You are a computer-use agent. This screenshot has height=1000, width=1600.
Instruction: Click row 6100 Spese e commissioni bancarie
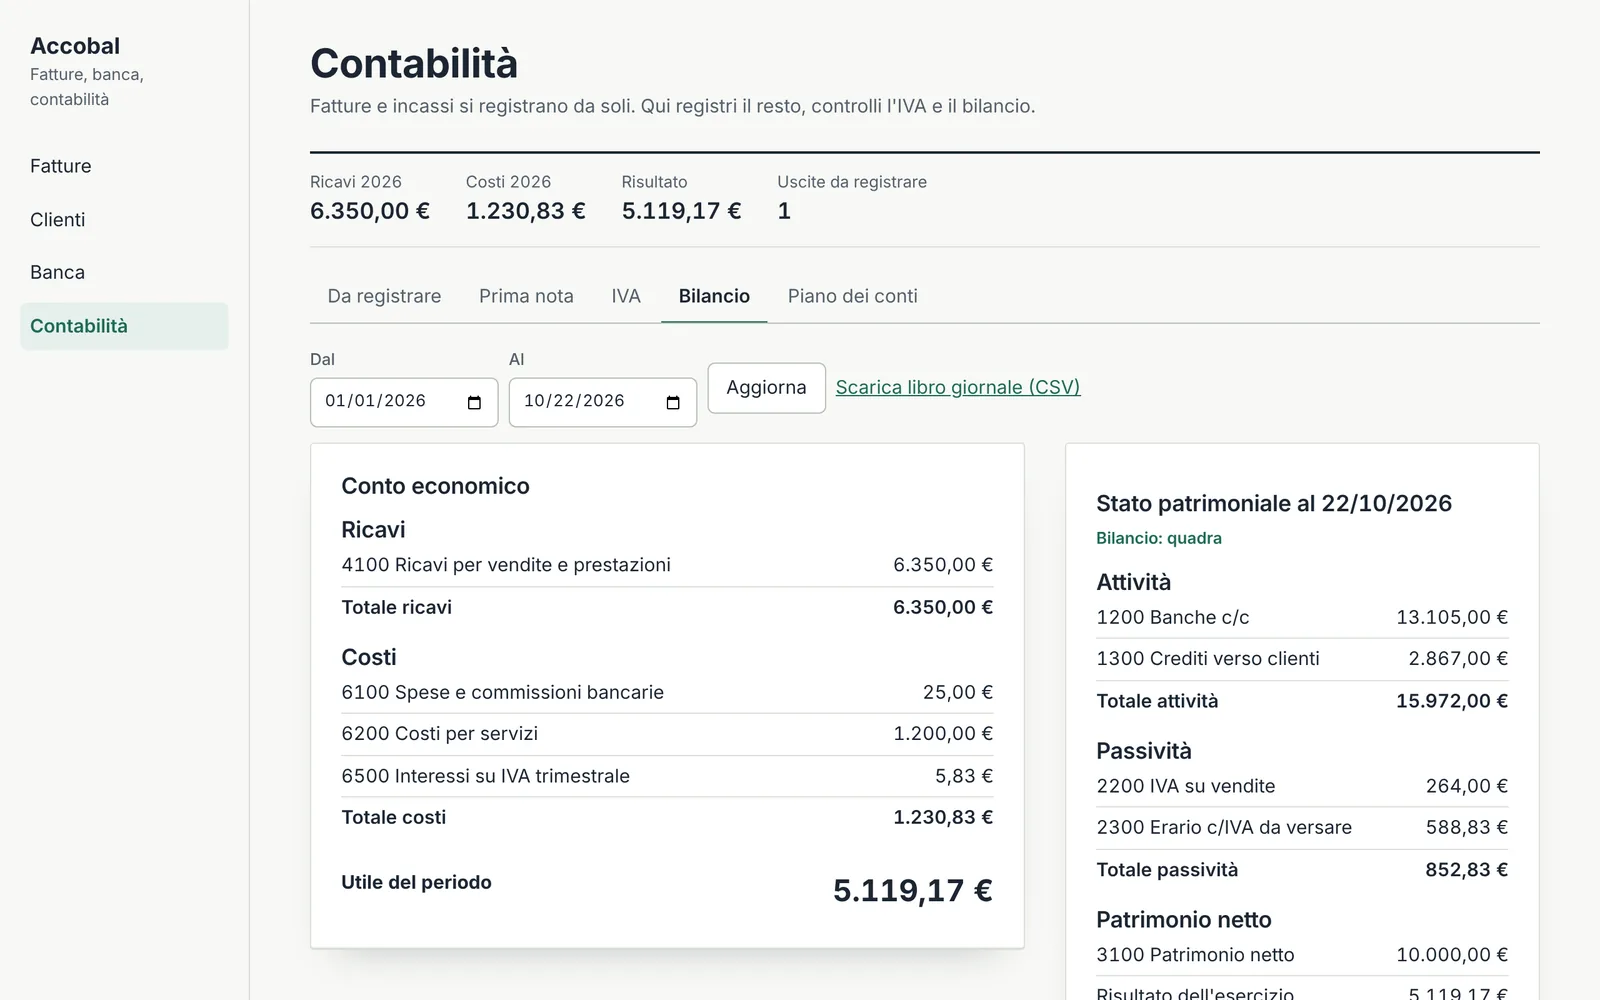tap(667, 692)
